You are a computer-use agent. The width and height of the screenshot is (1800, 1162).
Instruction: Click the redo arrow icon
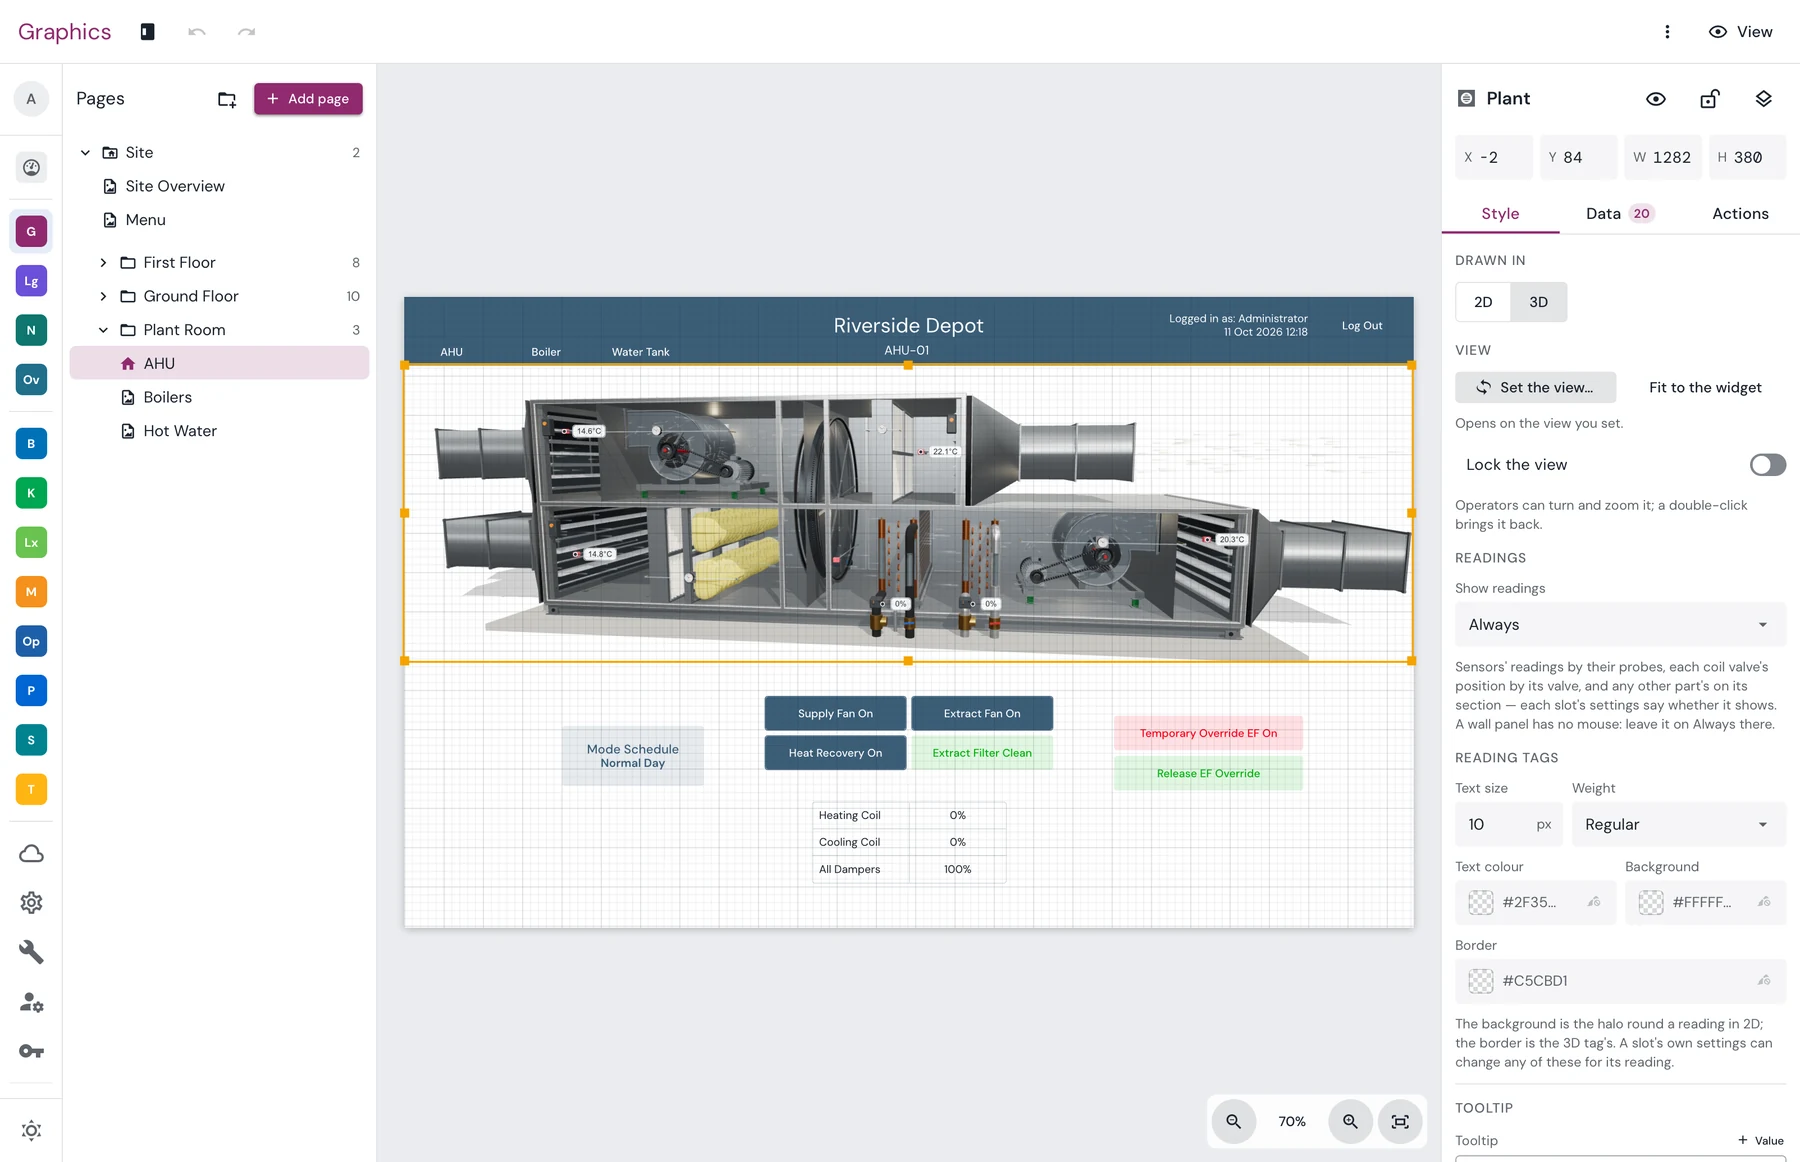click(246, 32)
